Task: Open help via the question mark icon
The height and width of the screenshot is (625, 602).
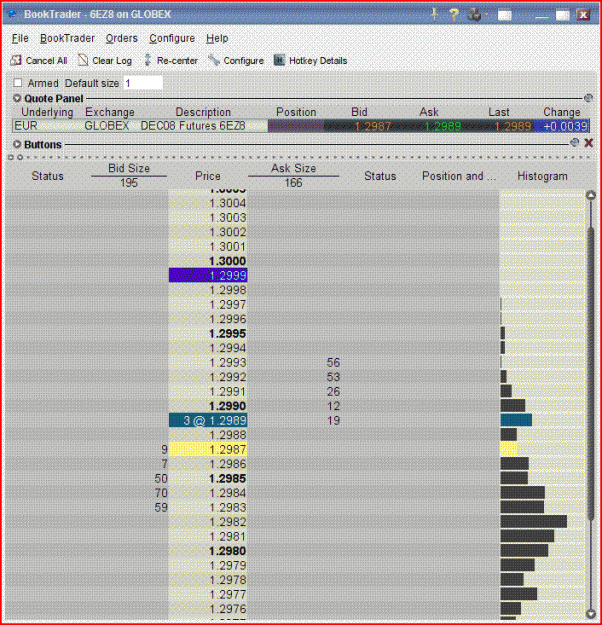Action: click(x=454, y=15)
